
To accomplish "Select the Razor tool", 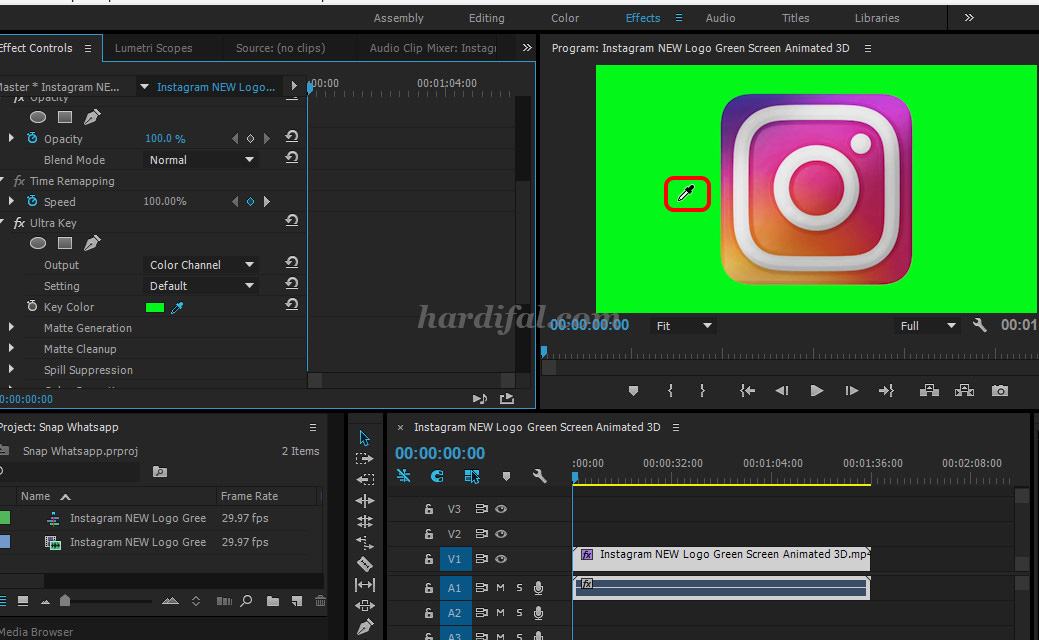I will (365, 563).
